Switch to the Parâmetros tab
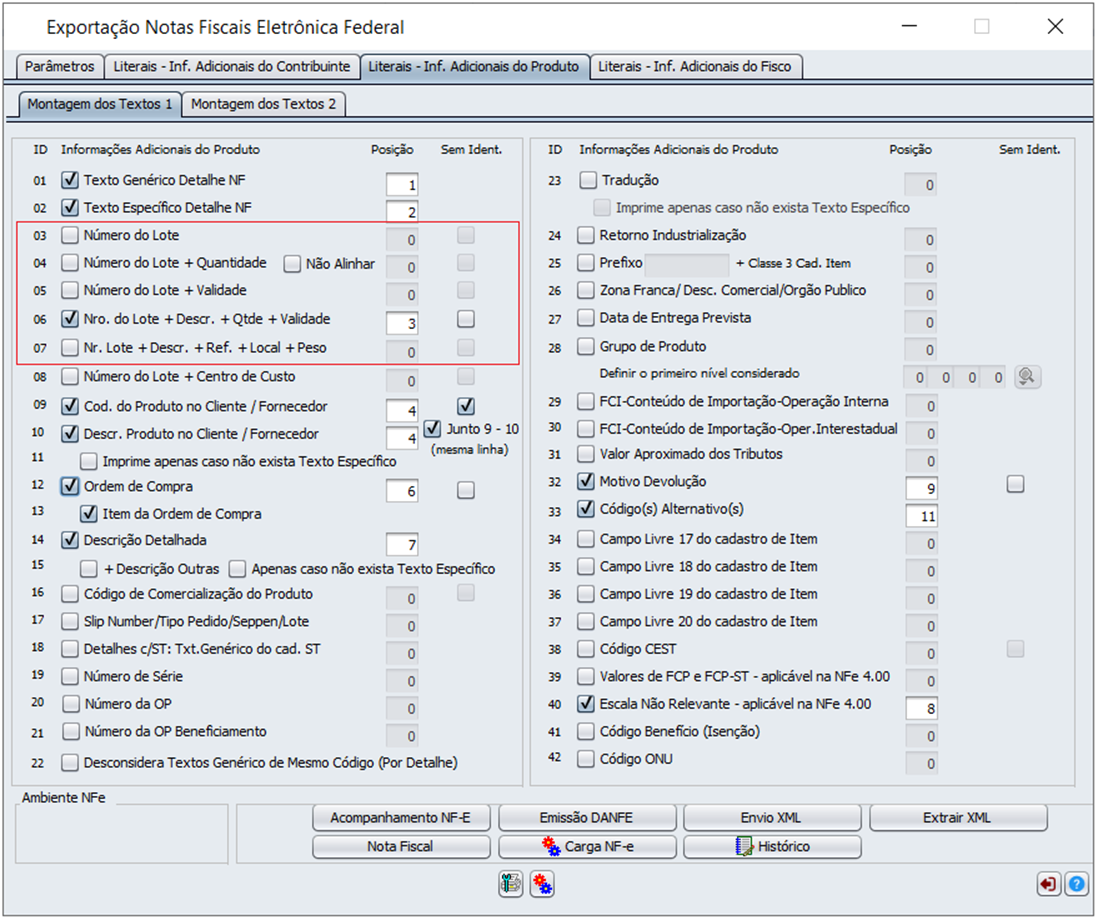The width and height of the screenshot is (1098, 920). coord(59,67)
